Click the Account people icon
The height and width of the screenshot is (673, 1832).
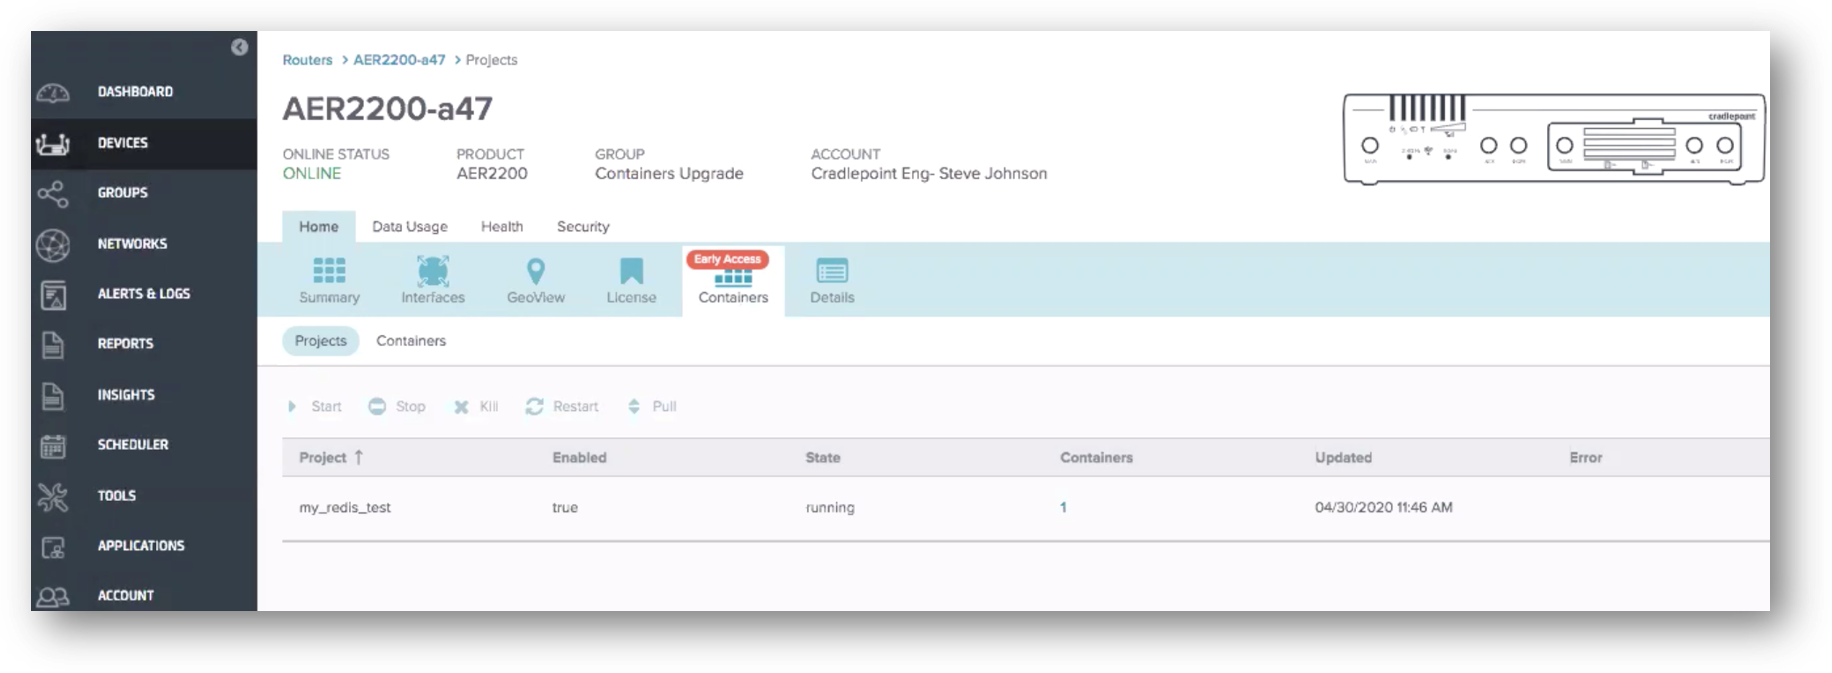point(53,597)
